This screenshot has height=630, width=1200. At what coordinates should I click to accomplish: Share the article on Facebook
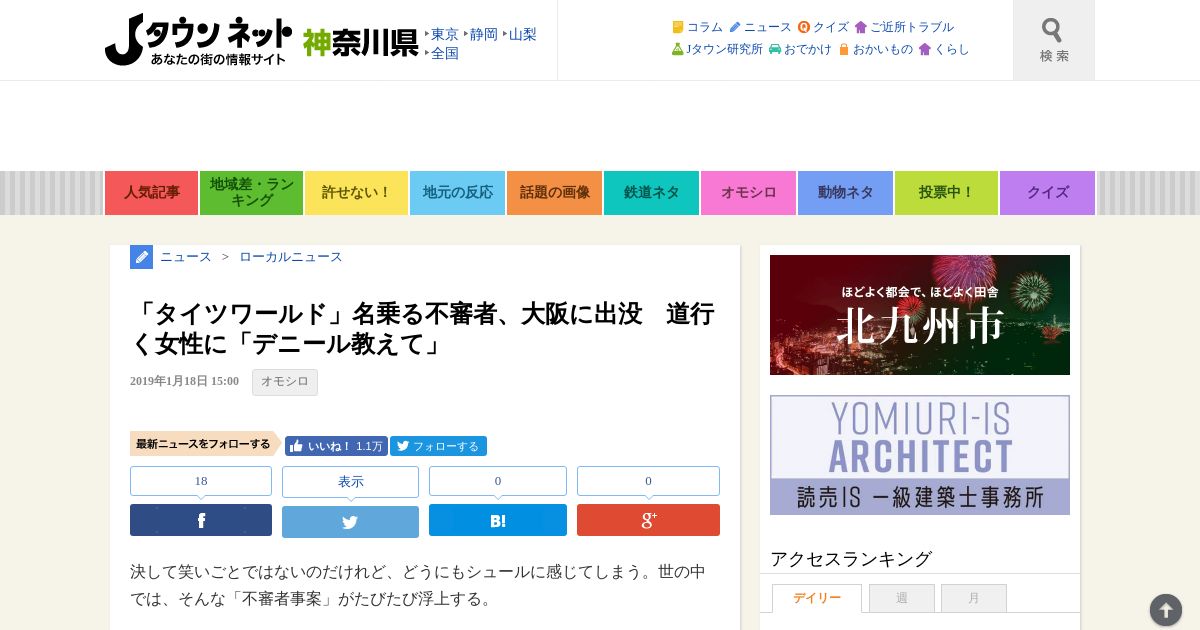(201, 520)
